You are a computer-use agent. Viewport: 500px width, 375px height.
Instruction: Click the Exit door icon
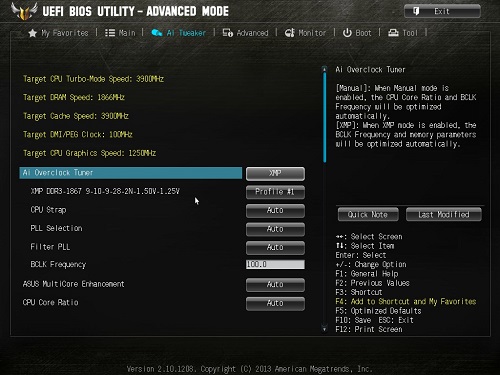(416, 11)
